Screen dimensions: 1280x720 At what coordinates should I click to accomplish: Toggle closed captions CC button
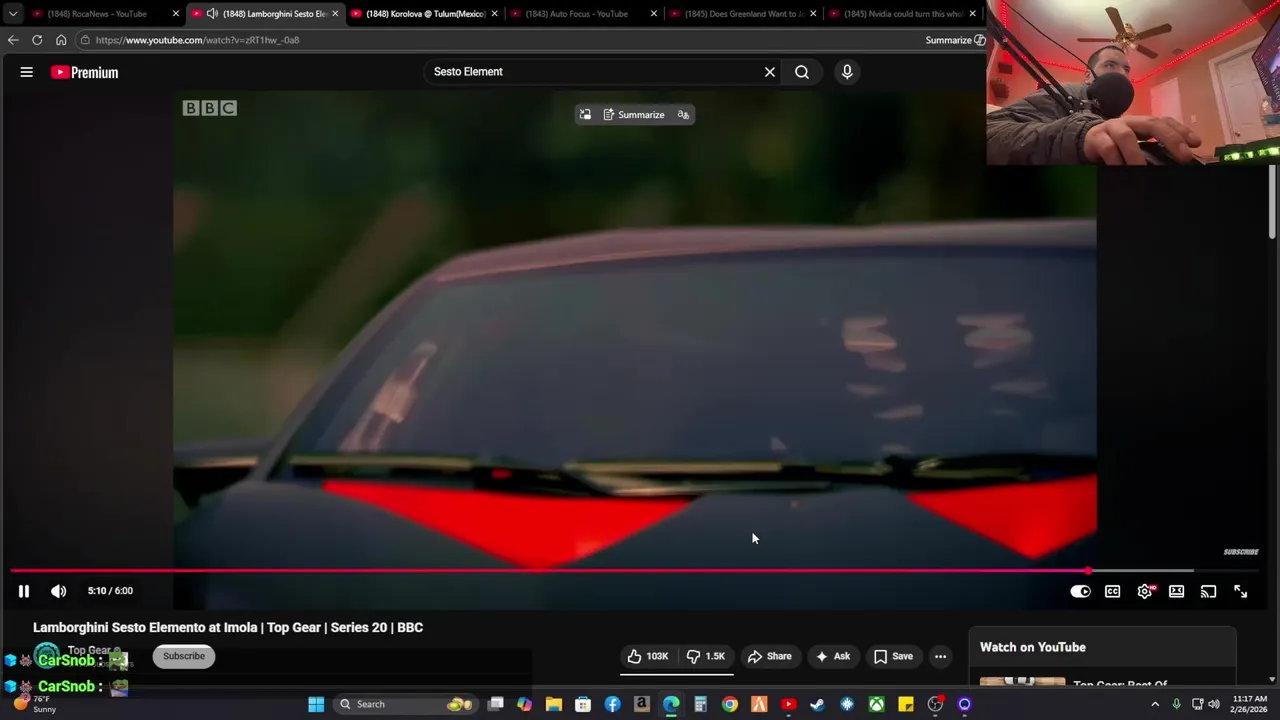[x=1112, y=591]
